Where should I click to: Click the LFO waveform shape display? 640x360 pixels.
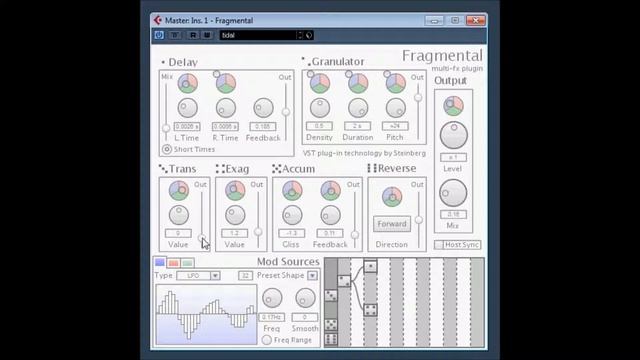tap(207, 315)
